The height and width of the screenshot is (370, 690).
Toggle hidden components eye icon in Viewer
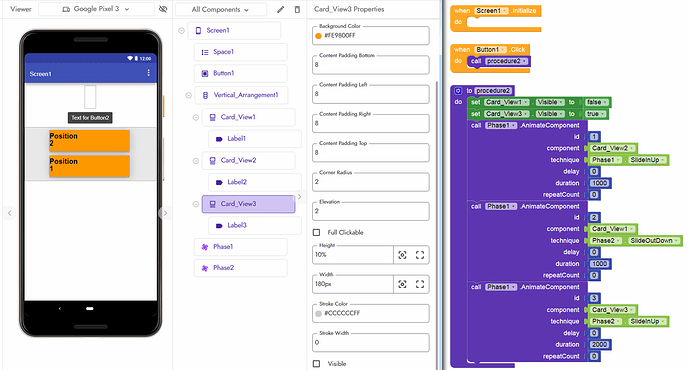point(163,9)
